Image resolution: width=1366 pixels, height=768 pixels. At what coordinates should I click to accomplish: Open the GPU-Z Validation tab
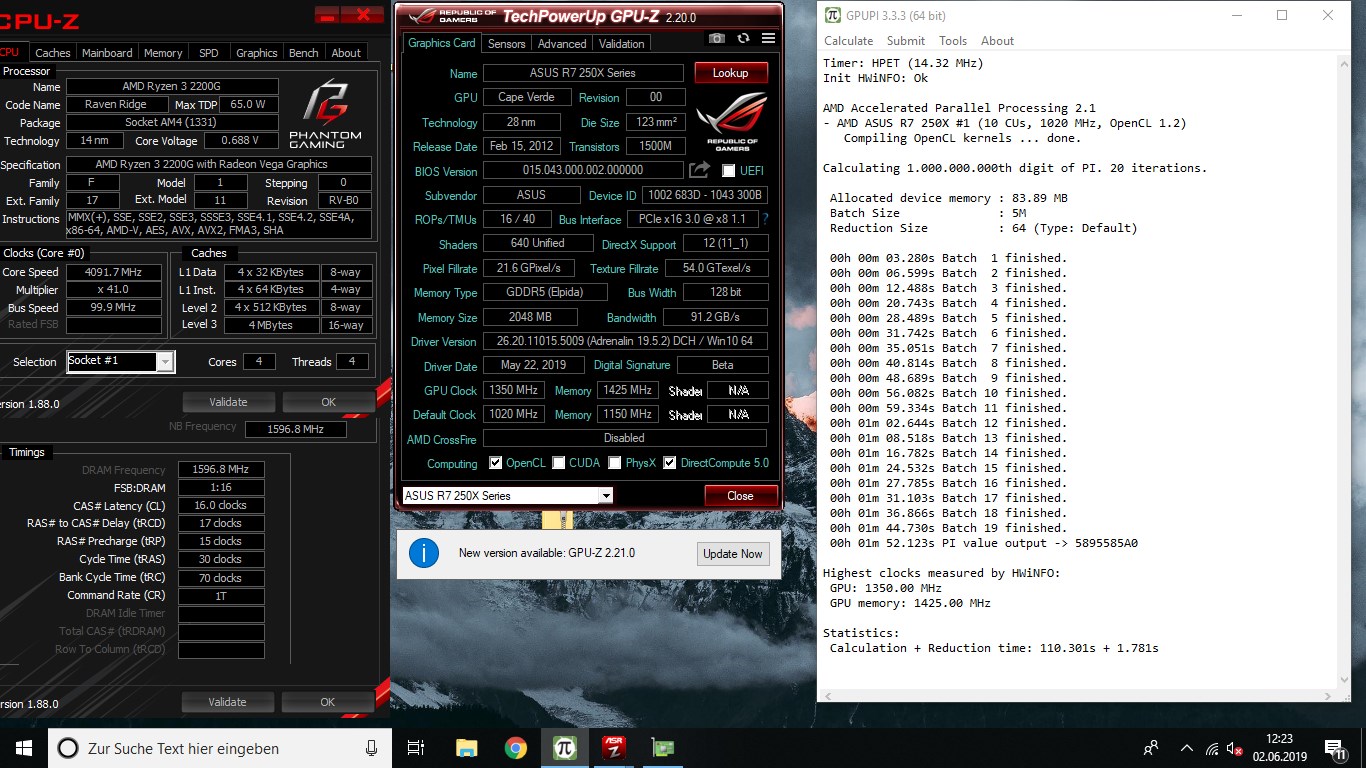tap(622, 44)
